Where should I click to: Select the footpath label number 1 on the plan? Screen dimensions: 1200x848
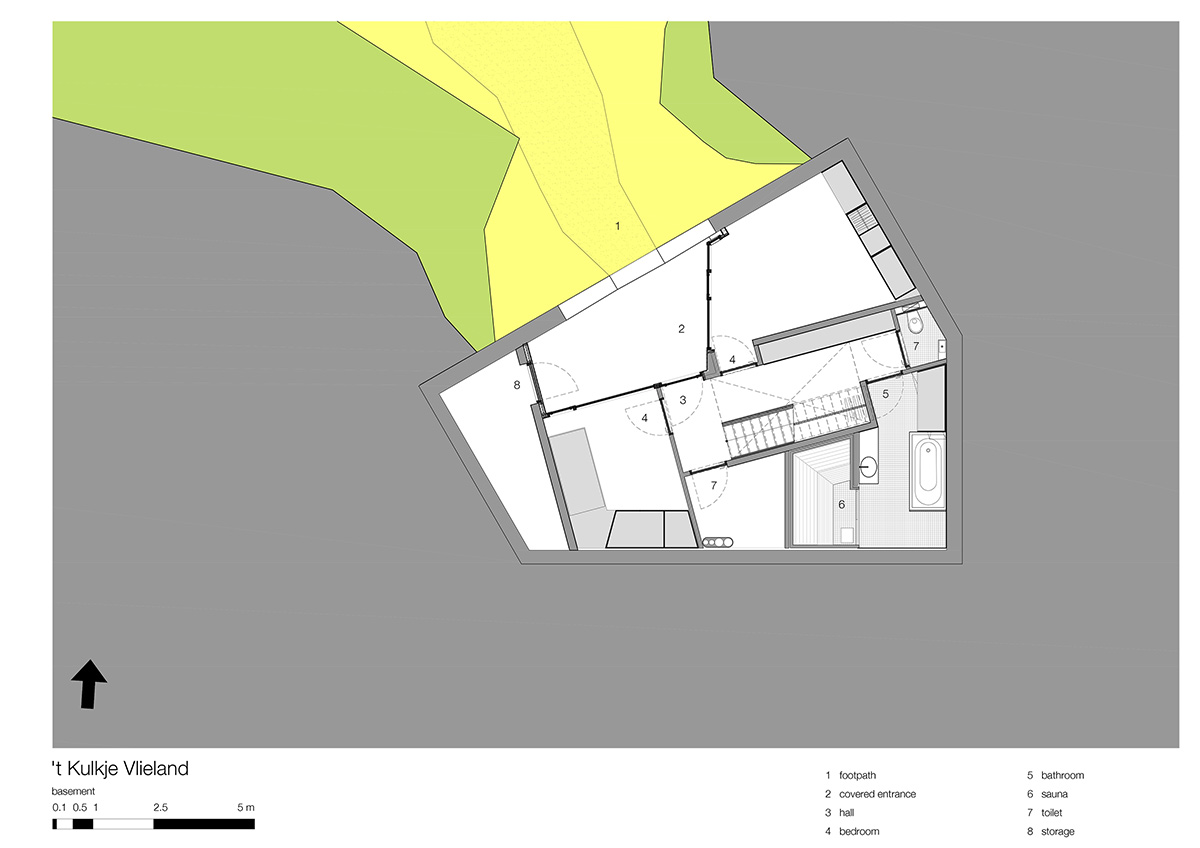[617, 227]
